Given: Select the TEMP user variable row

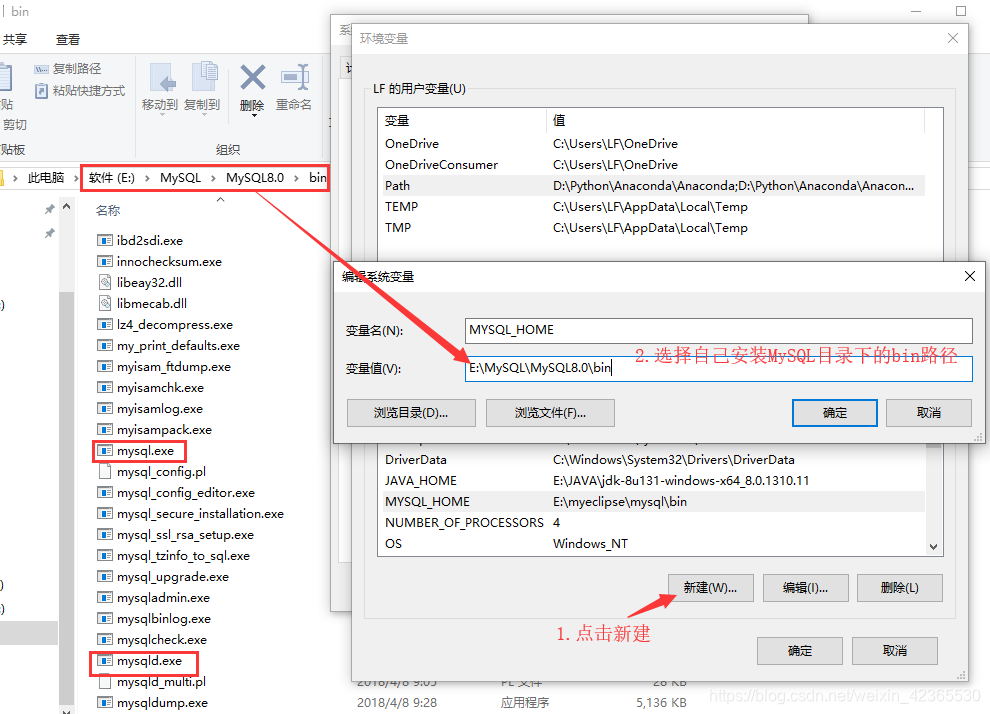Looking at the screenshot, I should click(x=652, y=206).
